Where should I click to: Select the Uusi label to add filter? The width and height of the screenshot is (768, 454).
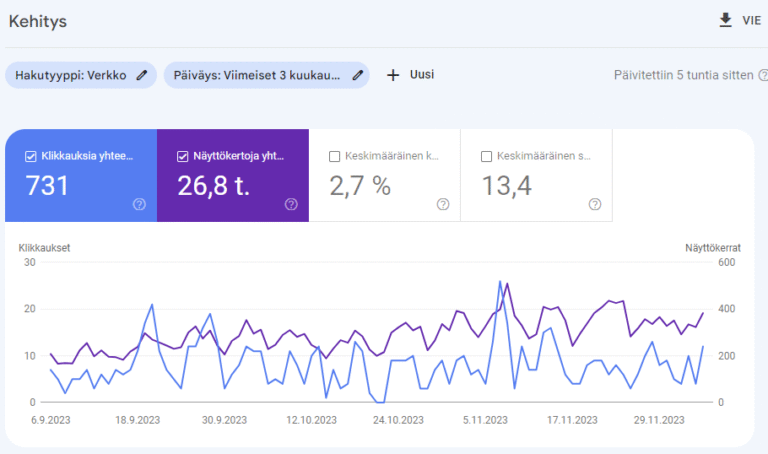tap(422, 75)
